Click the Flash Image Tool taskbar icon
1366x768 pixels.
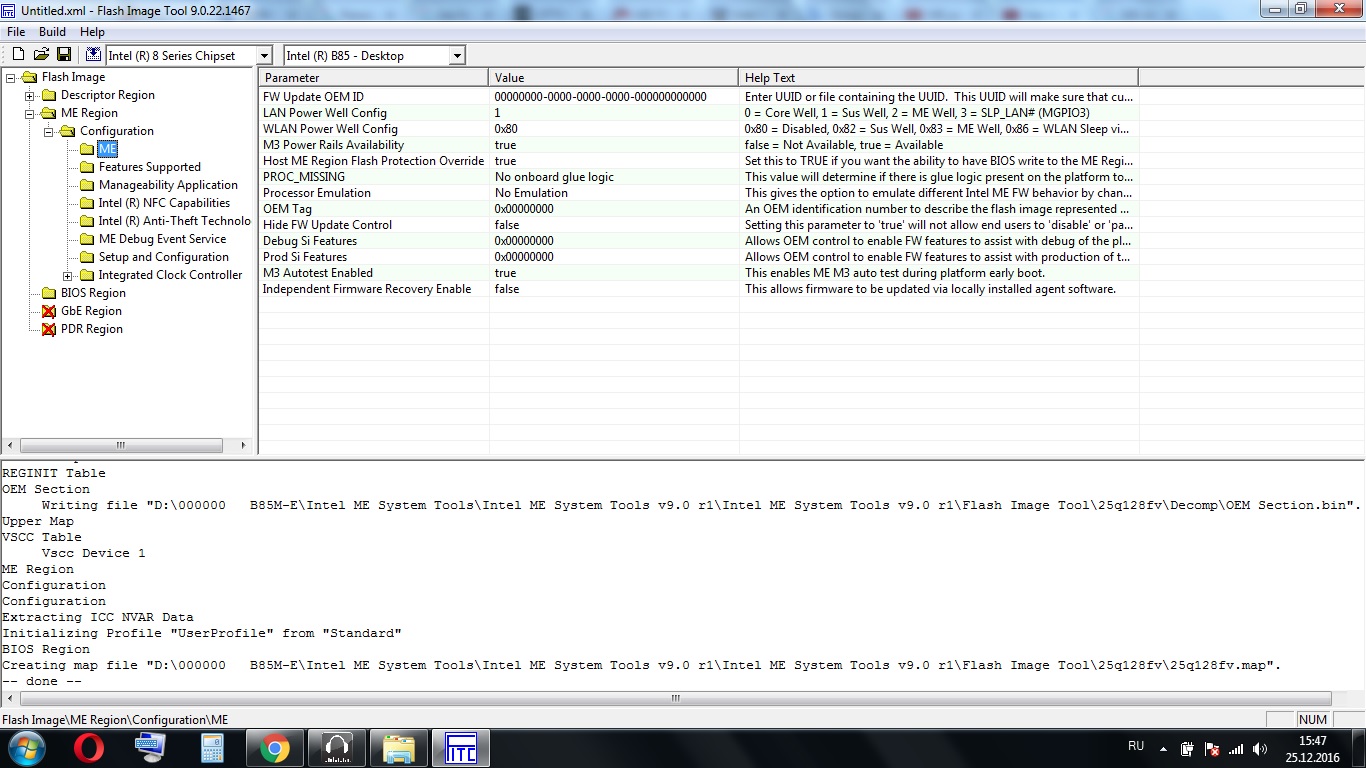(x=461, y=748)
